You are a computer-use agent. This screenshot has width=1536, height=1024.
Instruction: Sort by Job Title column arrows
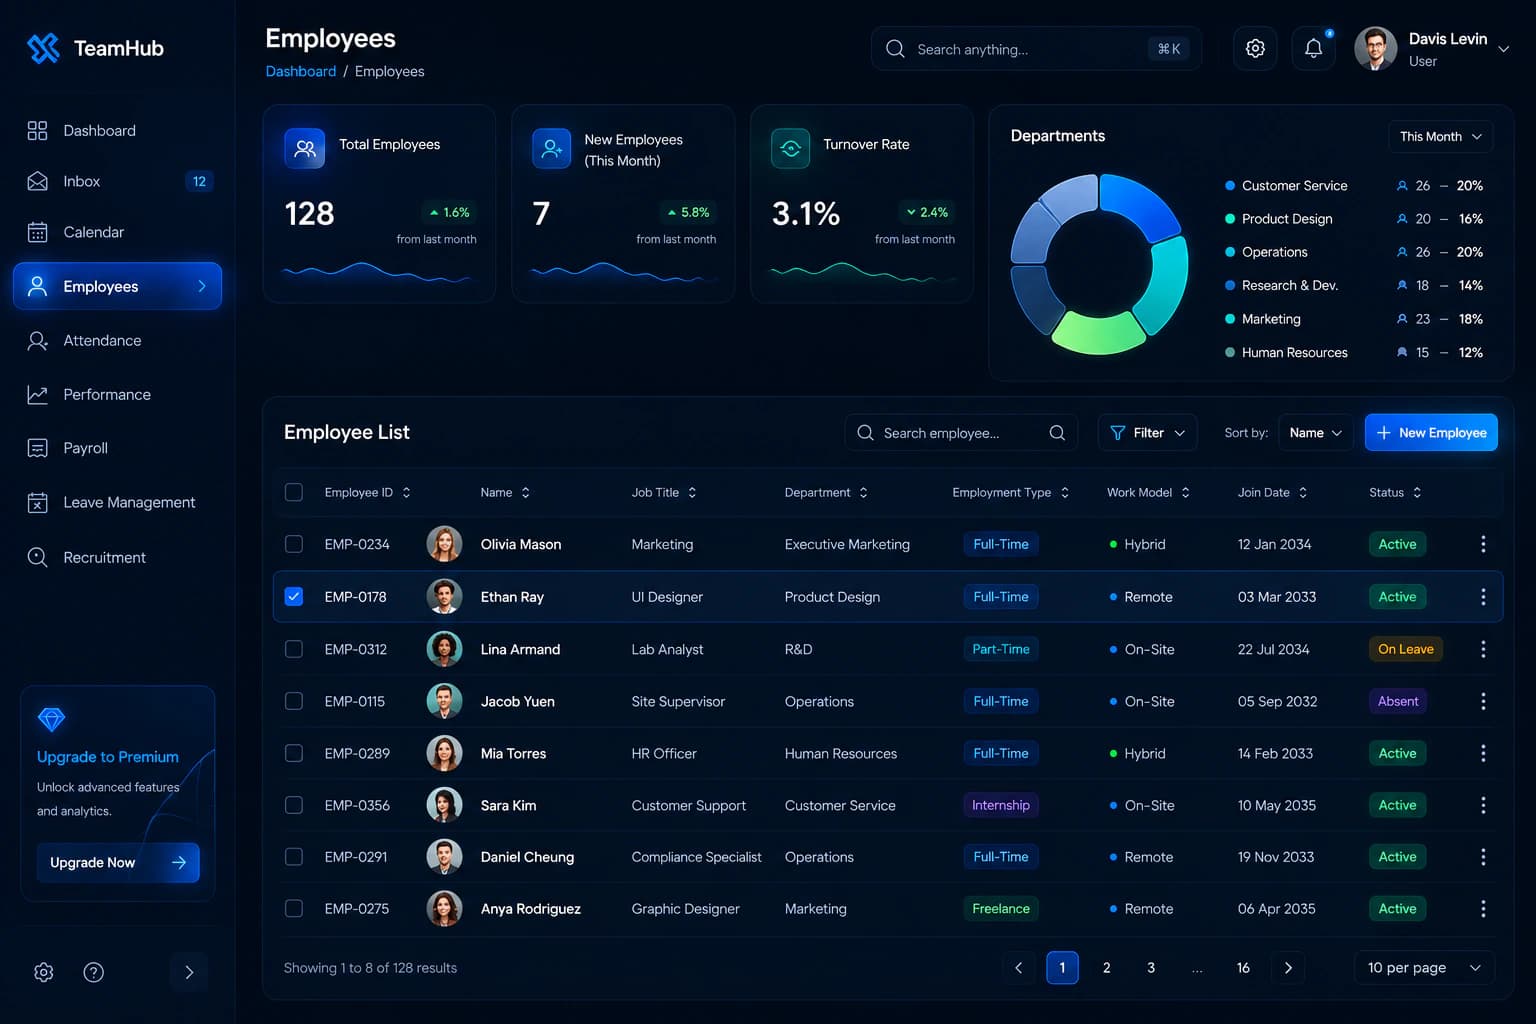[x=692, y=493]
